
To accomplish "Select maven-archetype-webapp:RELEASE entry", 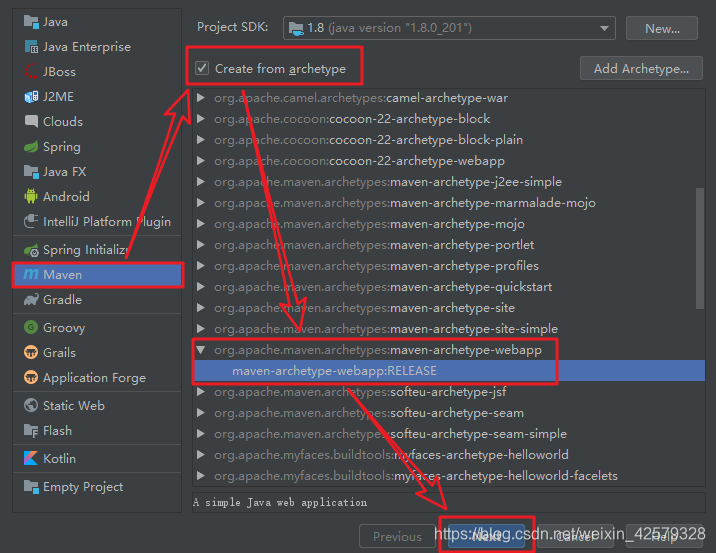I will tap(449, 371).
